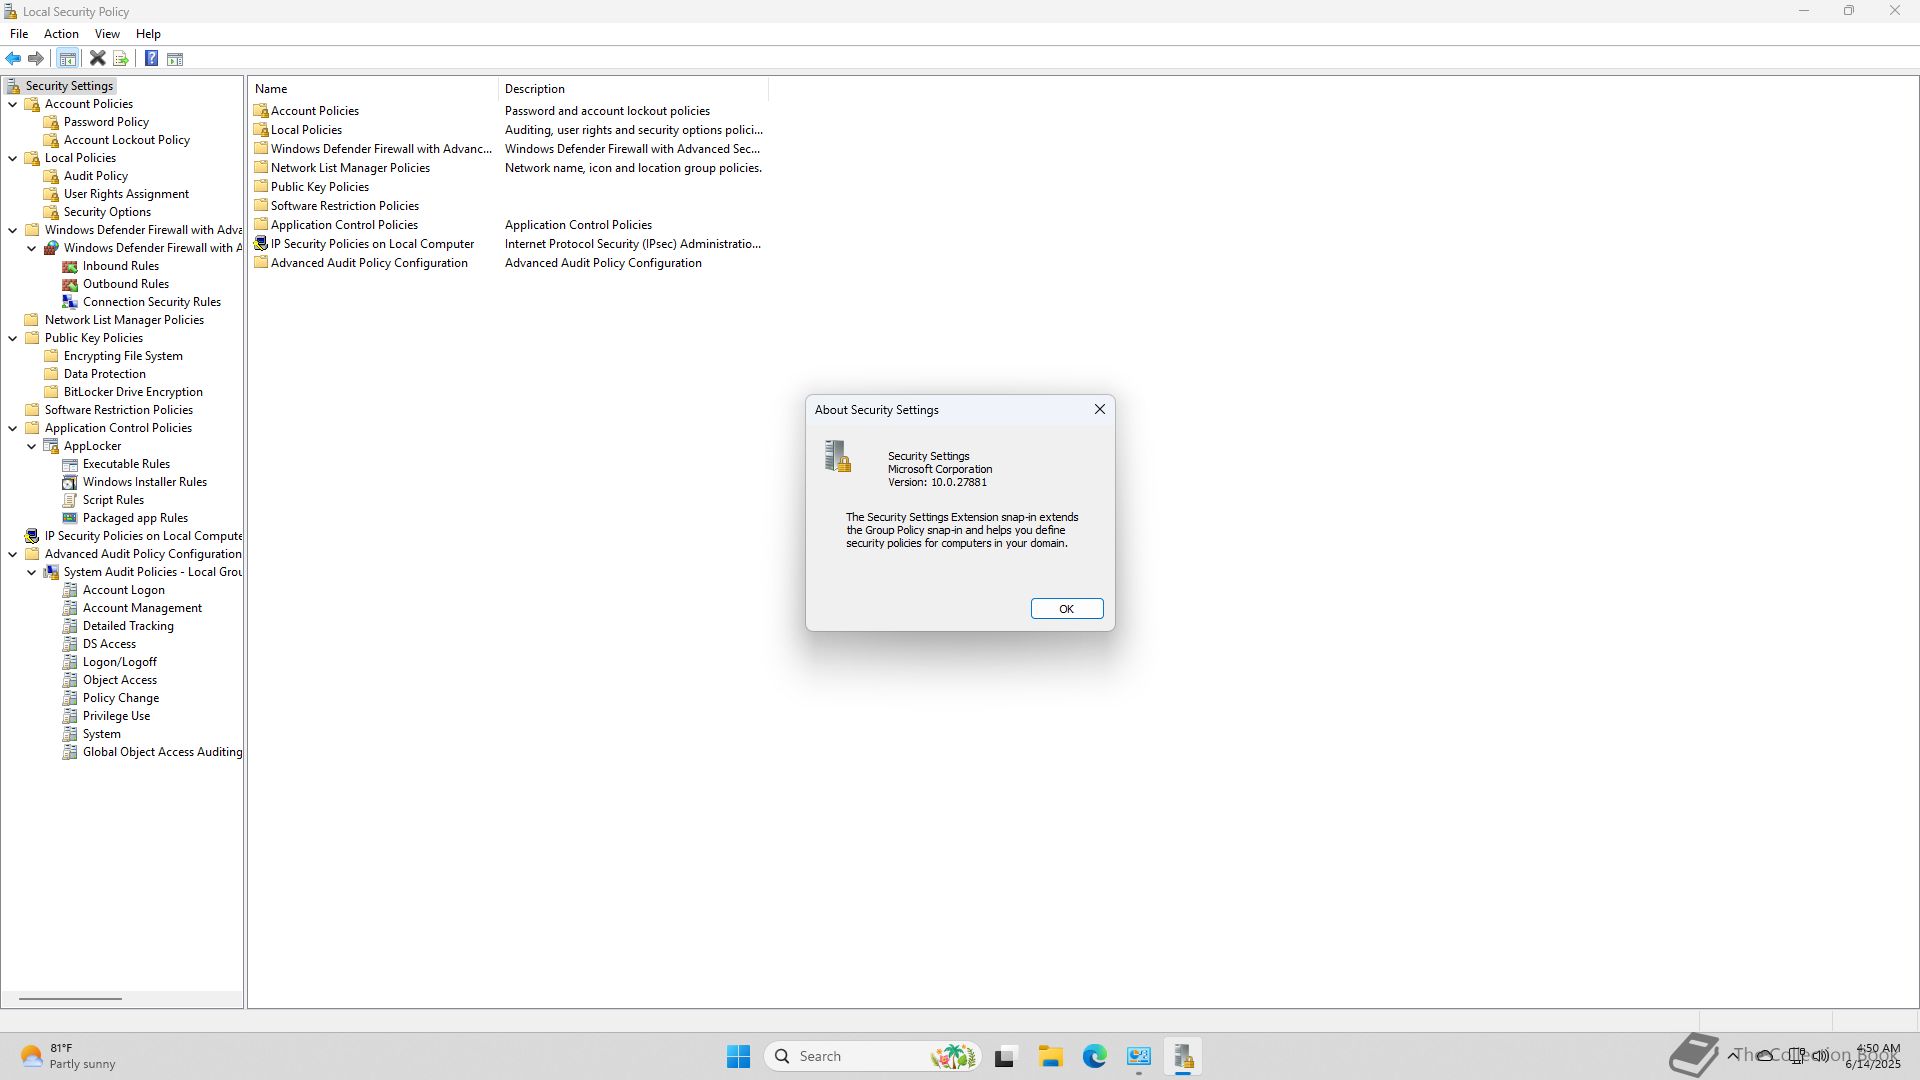Open Microsoft Edge from the taskbar
Screen dimensions: 1920x1080
[1094, 1056]
